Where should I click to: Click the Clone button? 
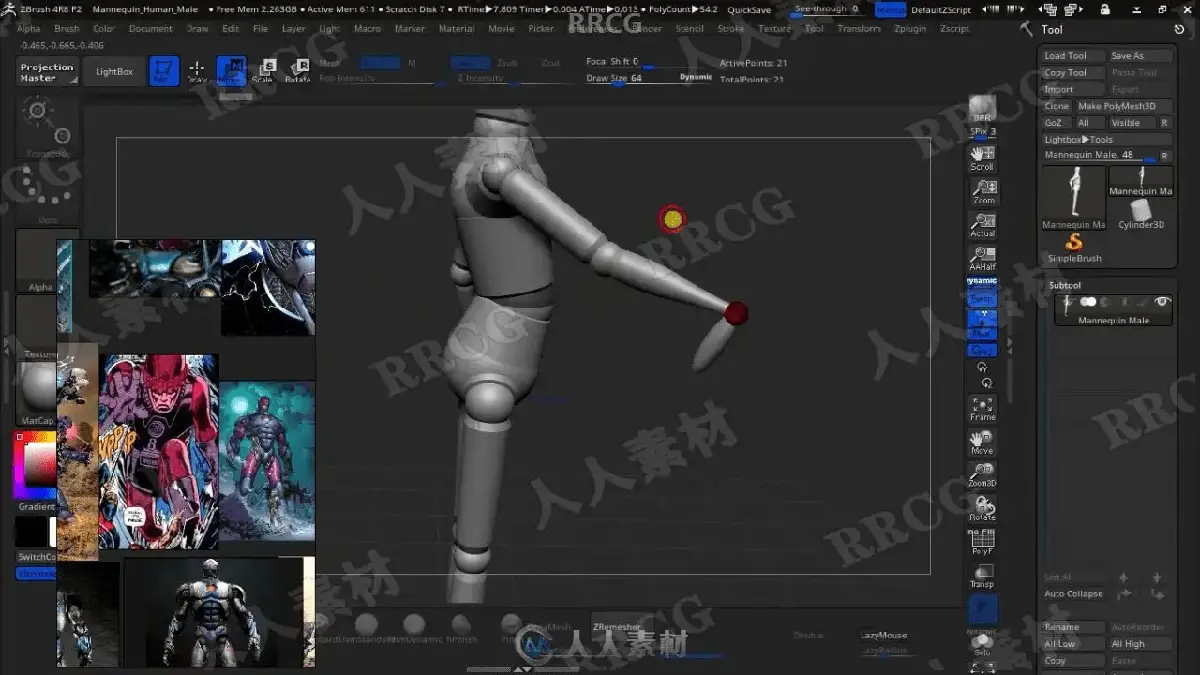coord(1057,106)
